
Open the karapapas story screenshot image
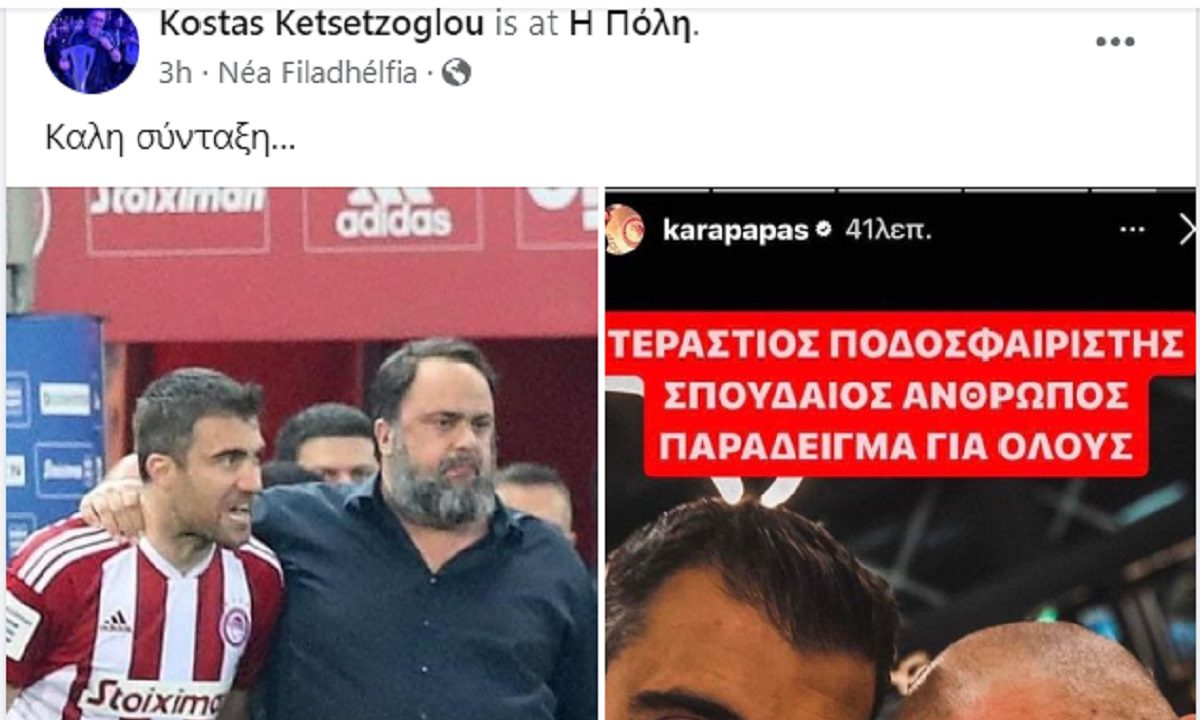pos(901,453)
